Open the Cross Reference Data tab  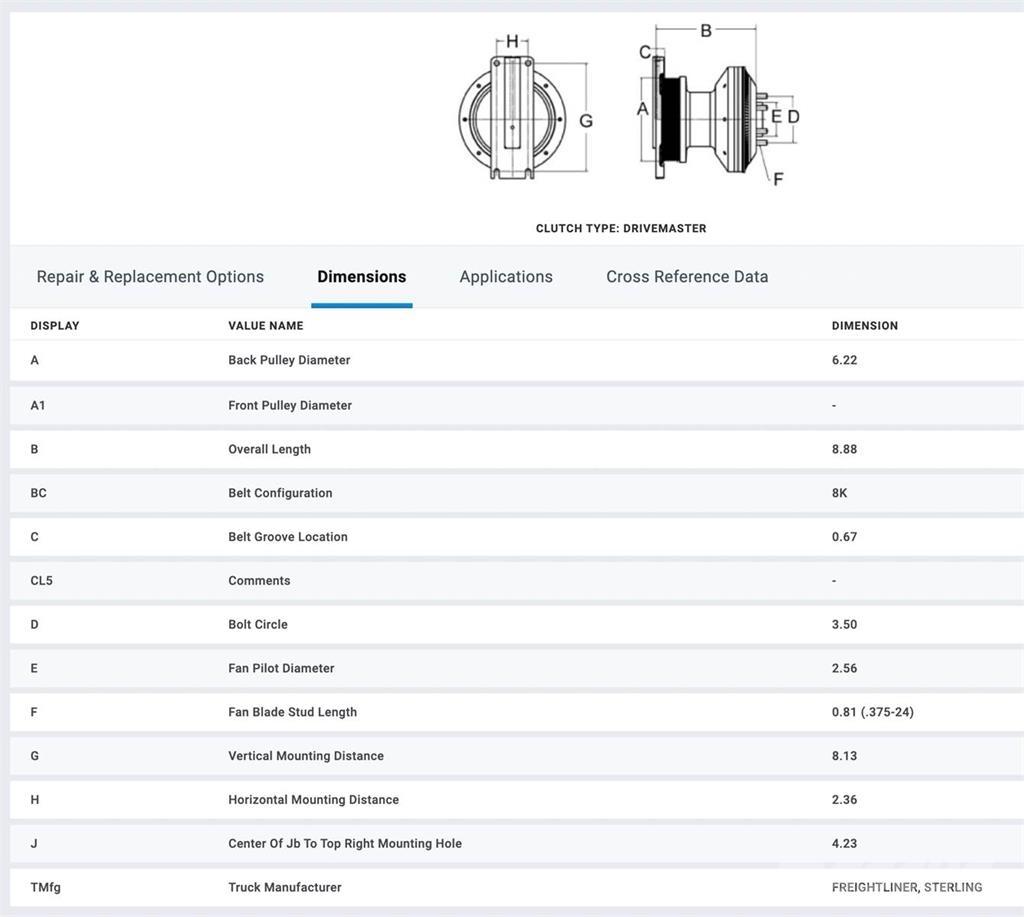[x=687, y=277]
